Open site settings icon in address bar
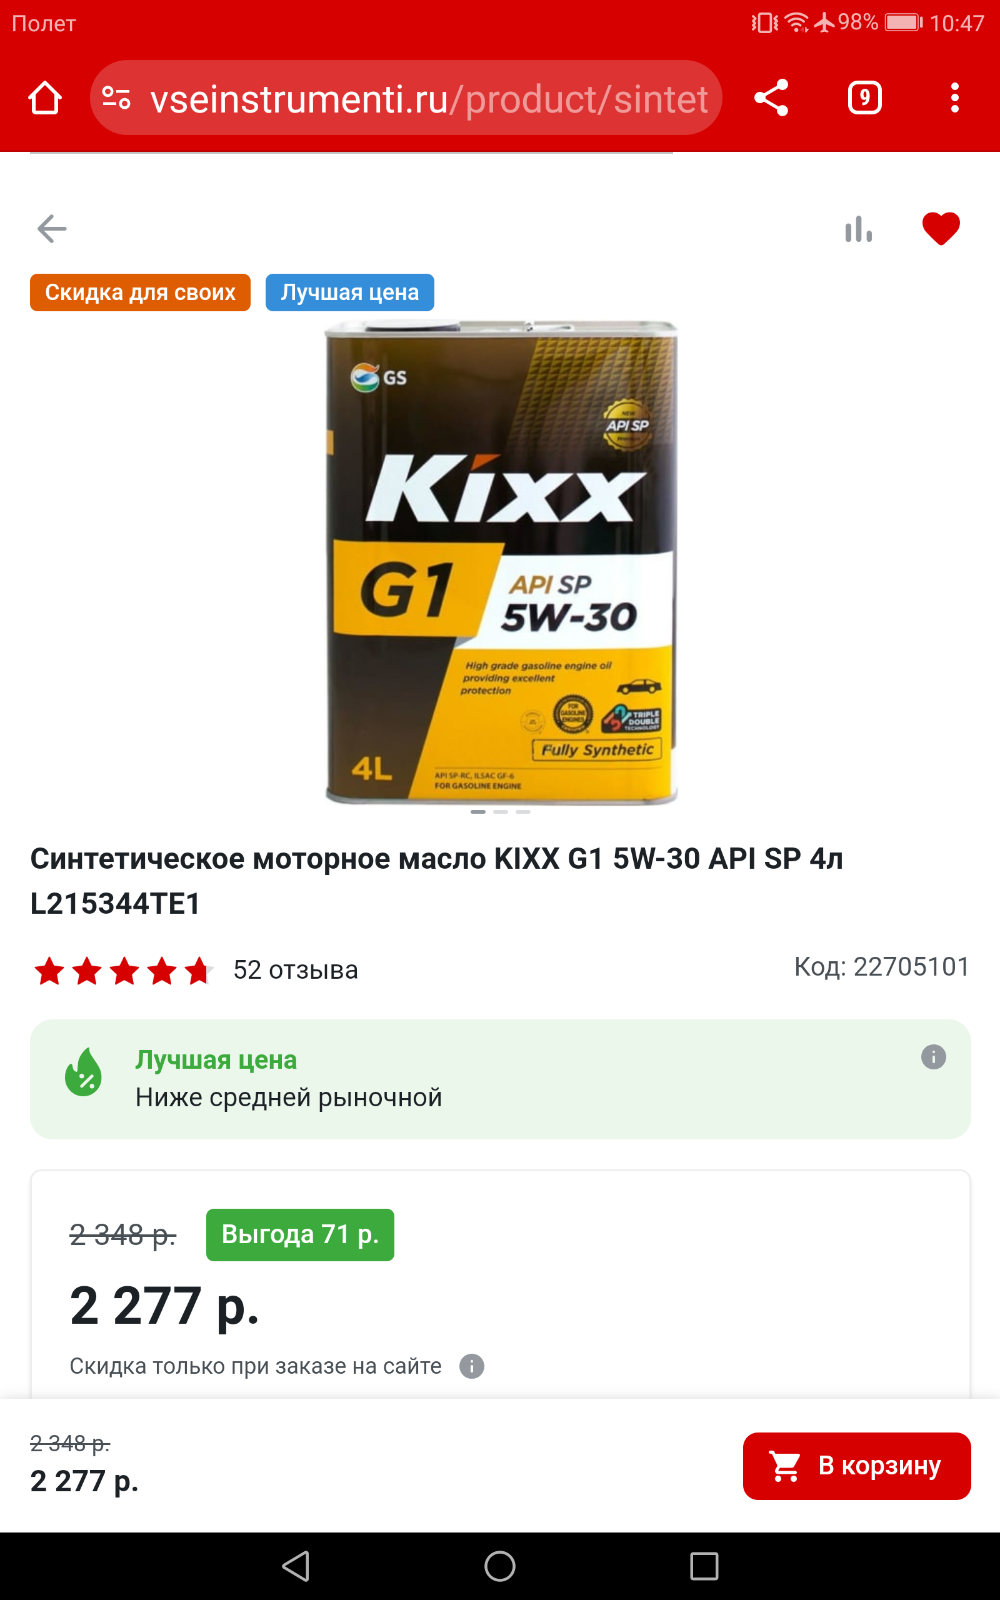The image size is (1000, 1600). tap(117, 98)
